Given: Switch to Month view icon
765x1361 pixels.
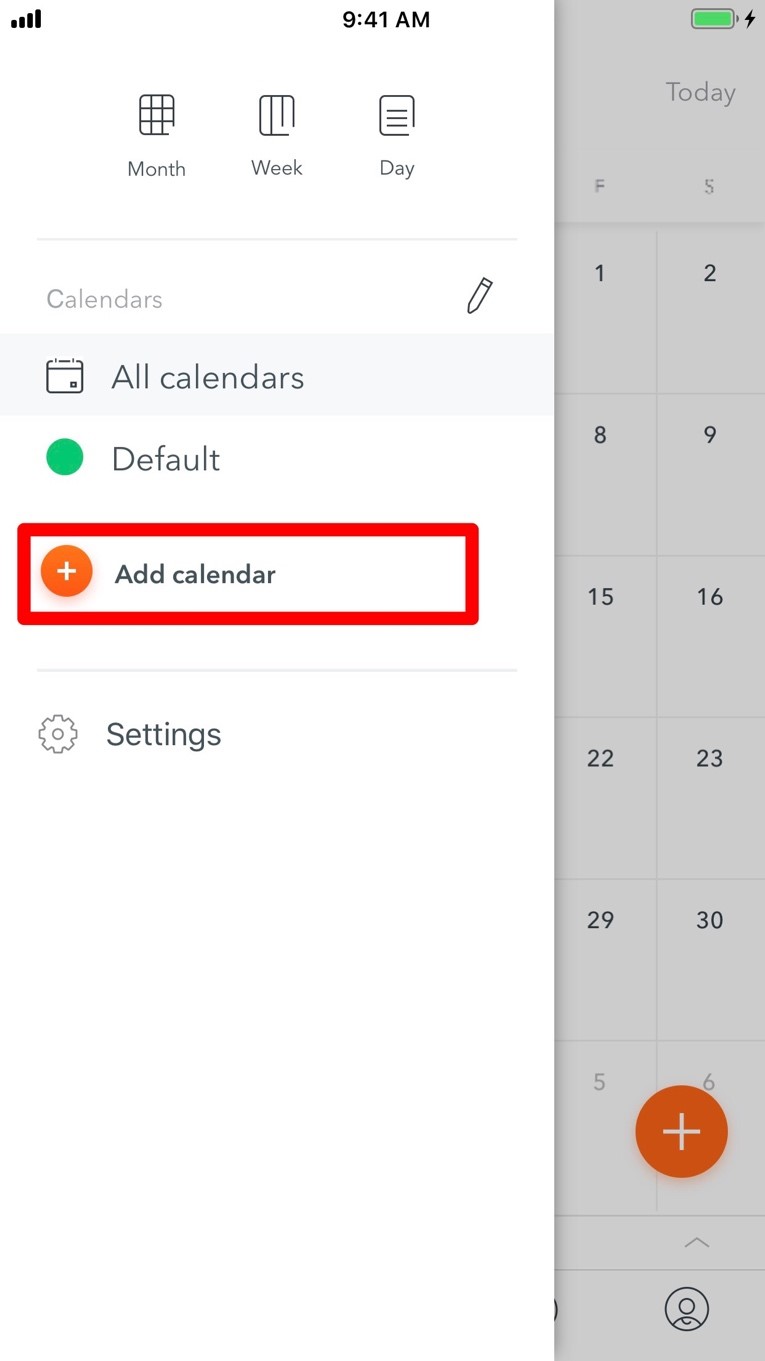Looking at the screenshot, I should pos(157,115).
